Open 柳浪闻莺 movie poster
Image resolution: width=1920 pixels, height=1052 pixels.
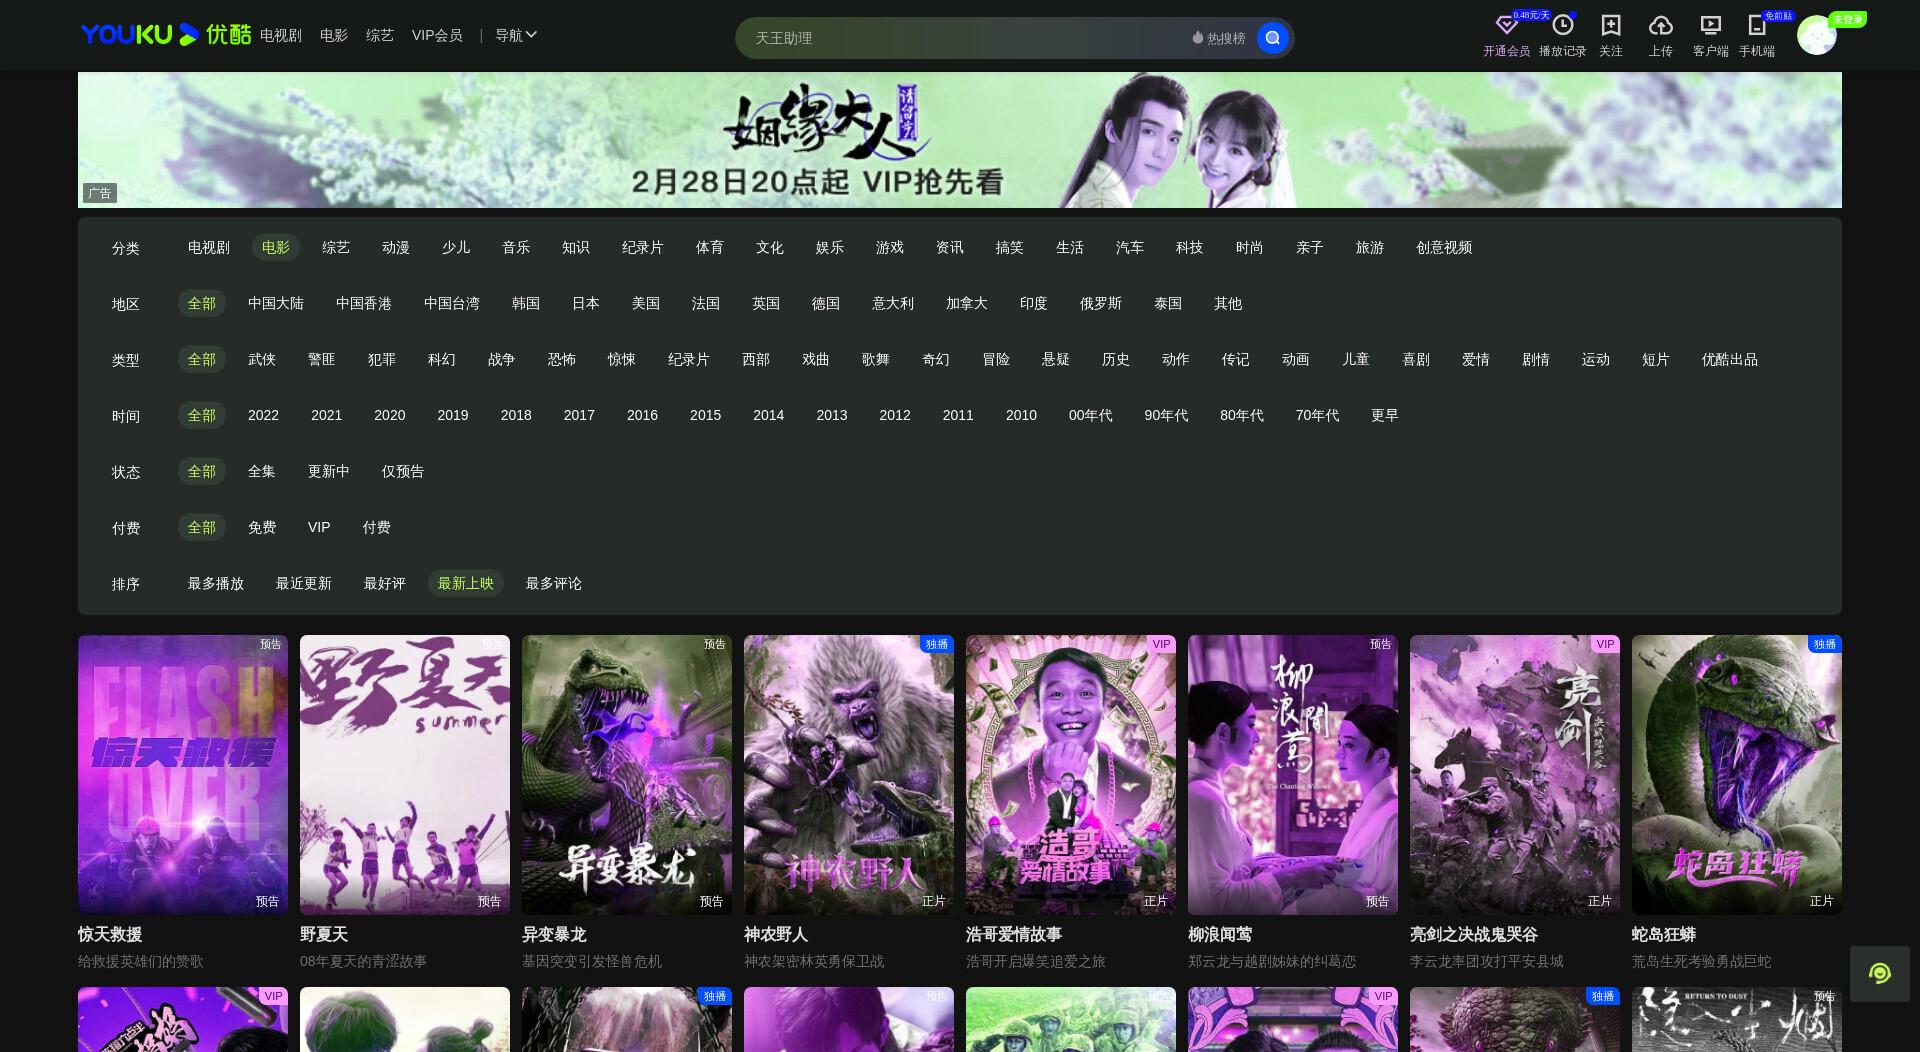[x=1293, y=774]
